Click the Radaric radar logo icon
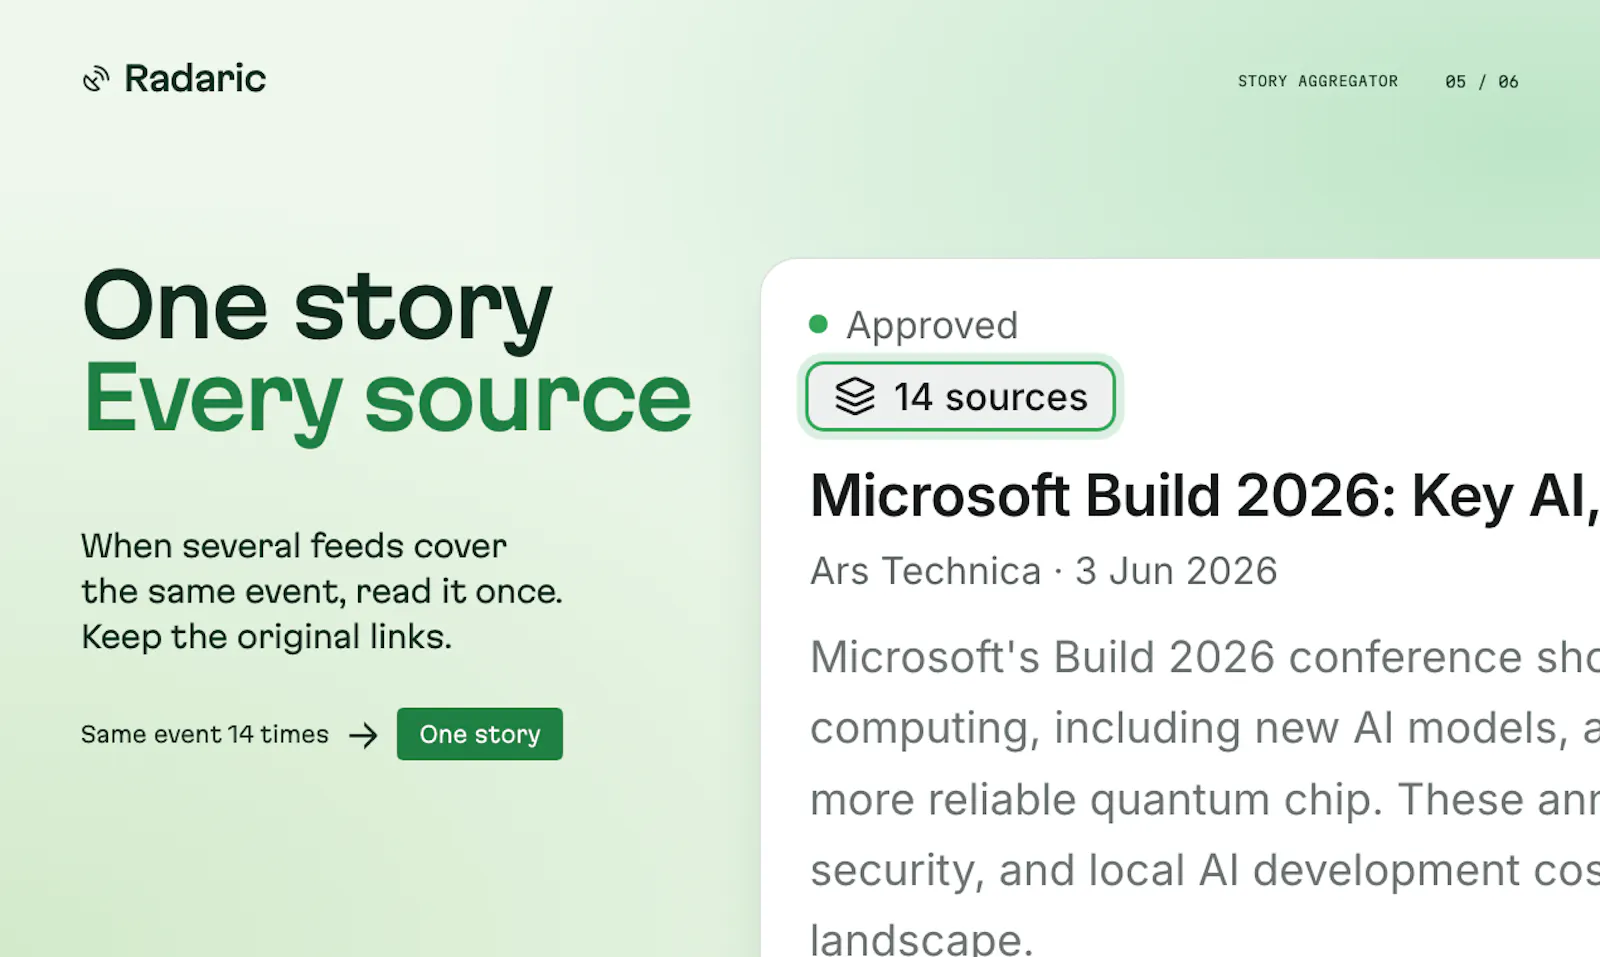 96,79
